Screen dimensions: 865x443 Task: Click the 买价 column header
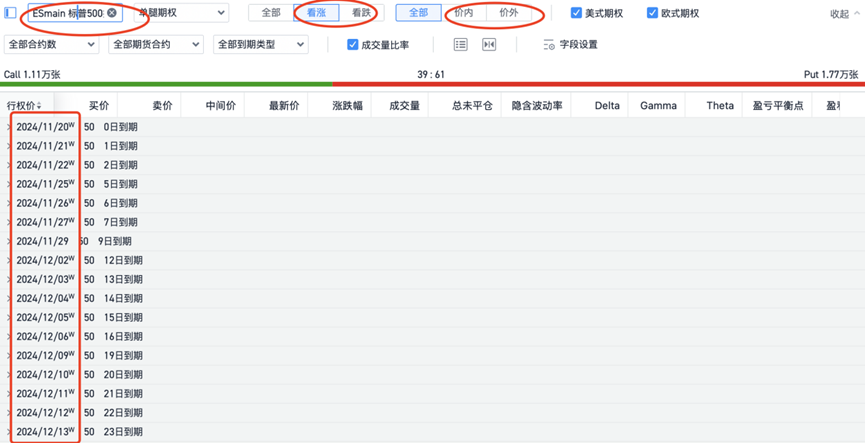coord(99,106)
